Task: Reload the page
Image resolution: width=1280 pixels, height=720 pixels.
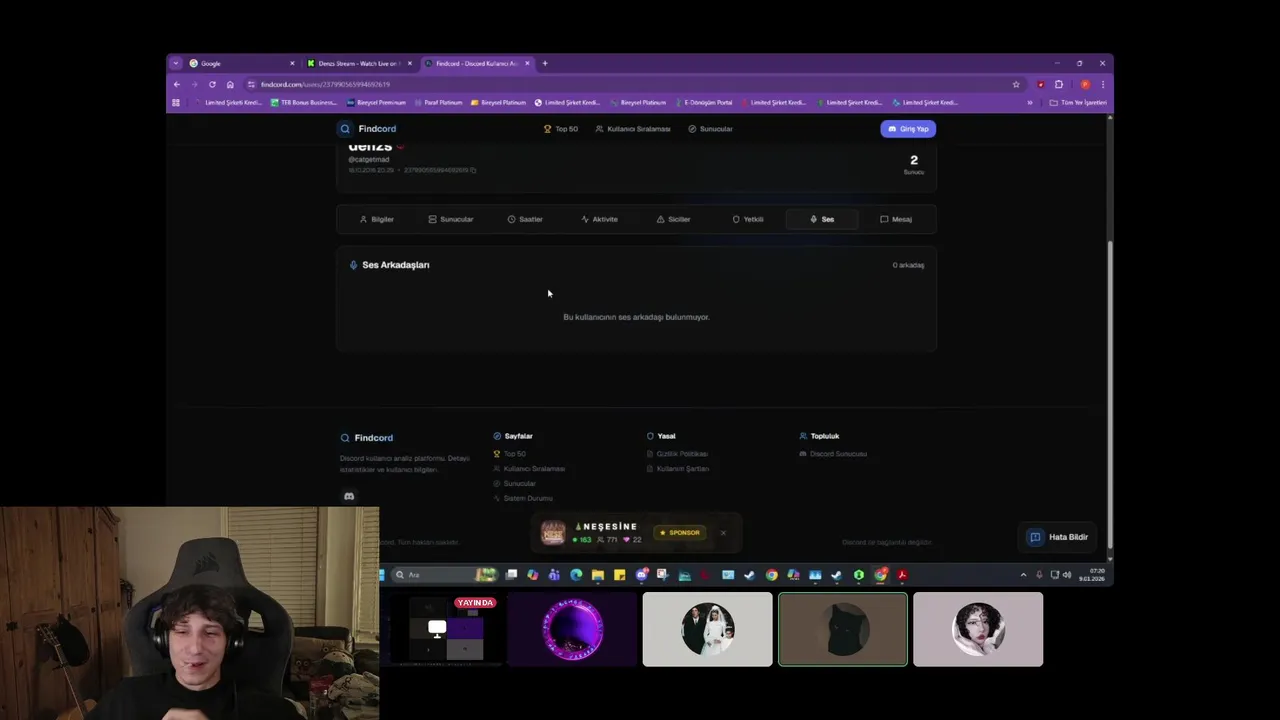Action: (x=212, y=84)
